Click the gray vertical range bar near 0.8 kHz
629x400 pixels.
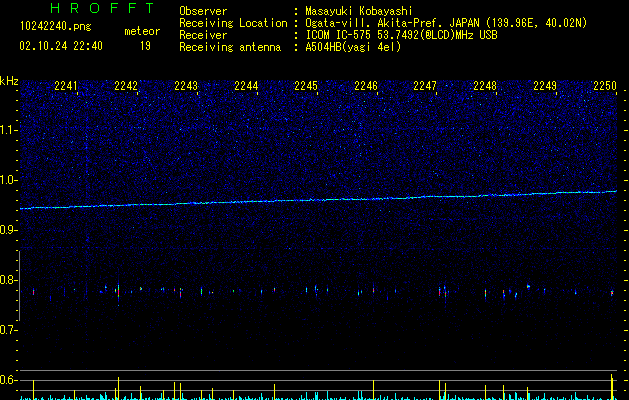(x=19, y=286)
